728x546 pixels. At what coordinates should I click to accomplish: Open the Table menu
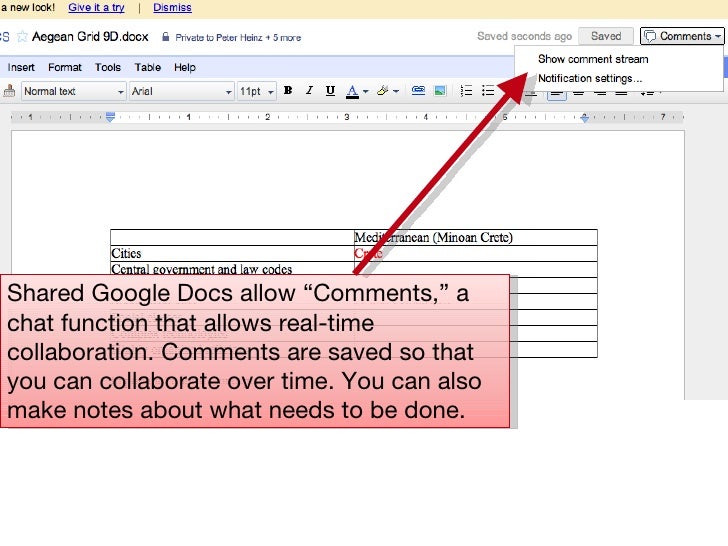tap(148, 67)
